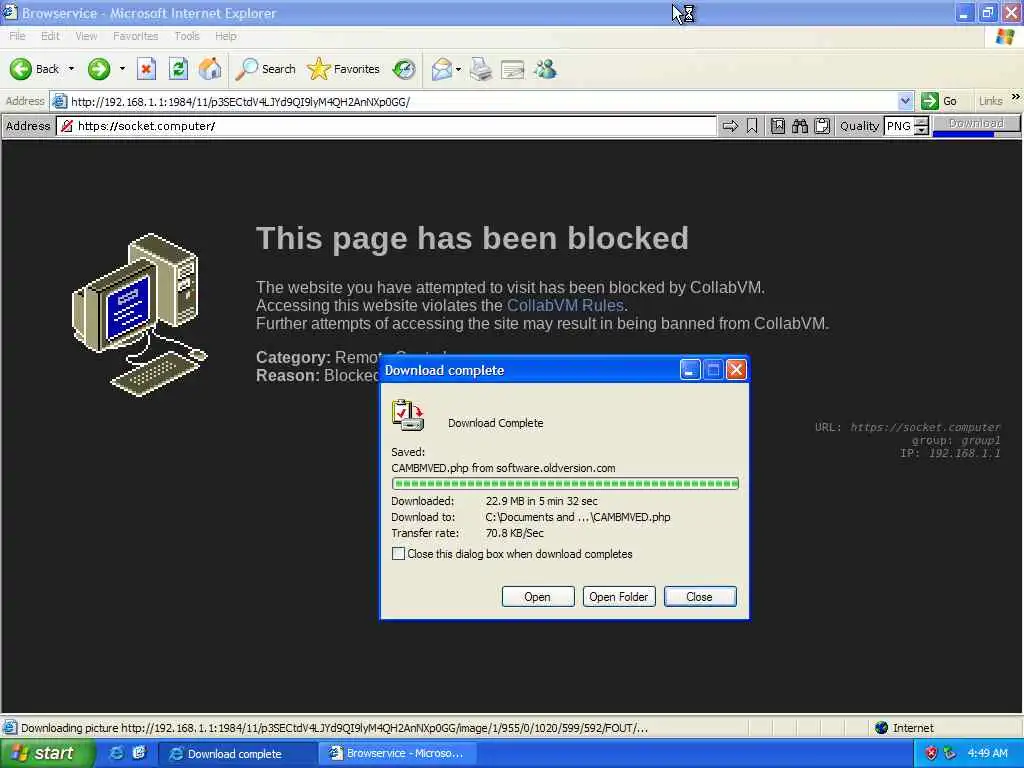Screen dimensions: 1024x768
Task: Open the Tools menu
Action: click(187, 36)
